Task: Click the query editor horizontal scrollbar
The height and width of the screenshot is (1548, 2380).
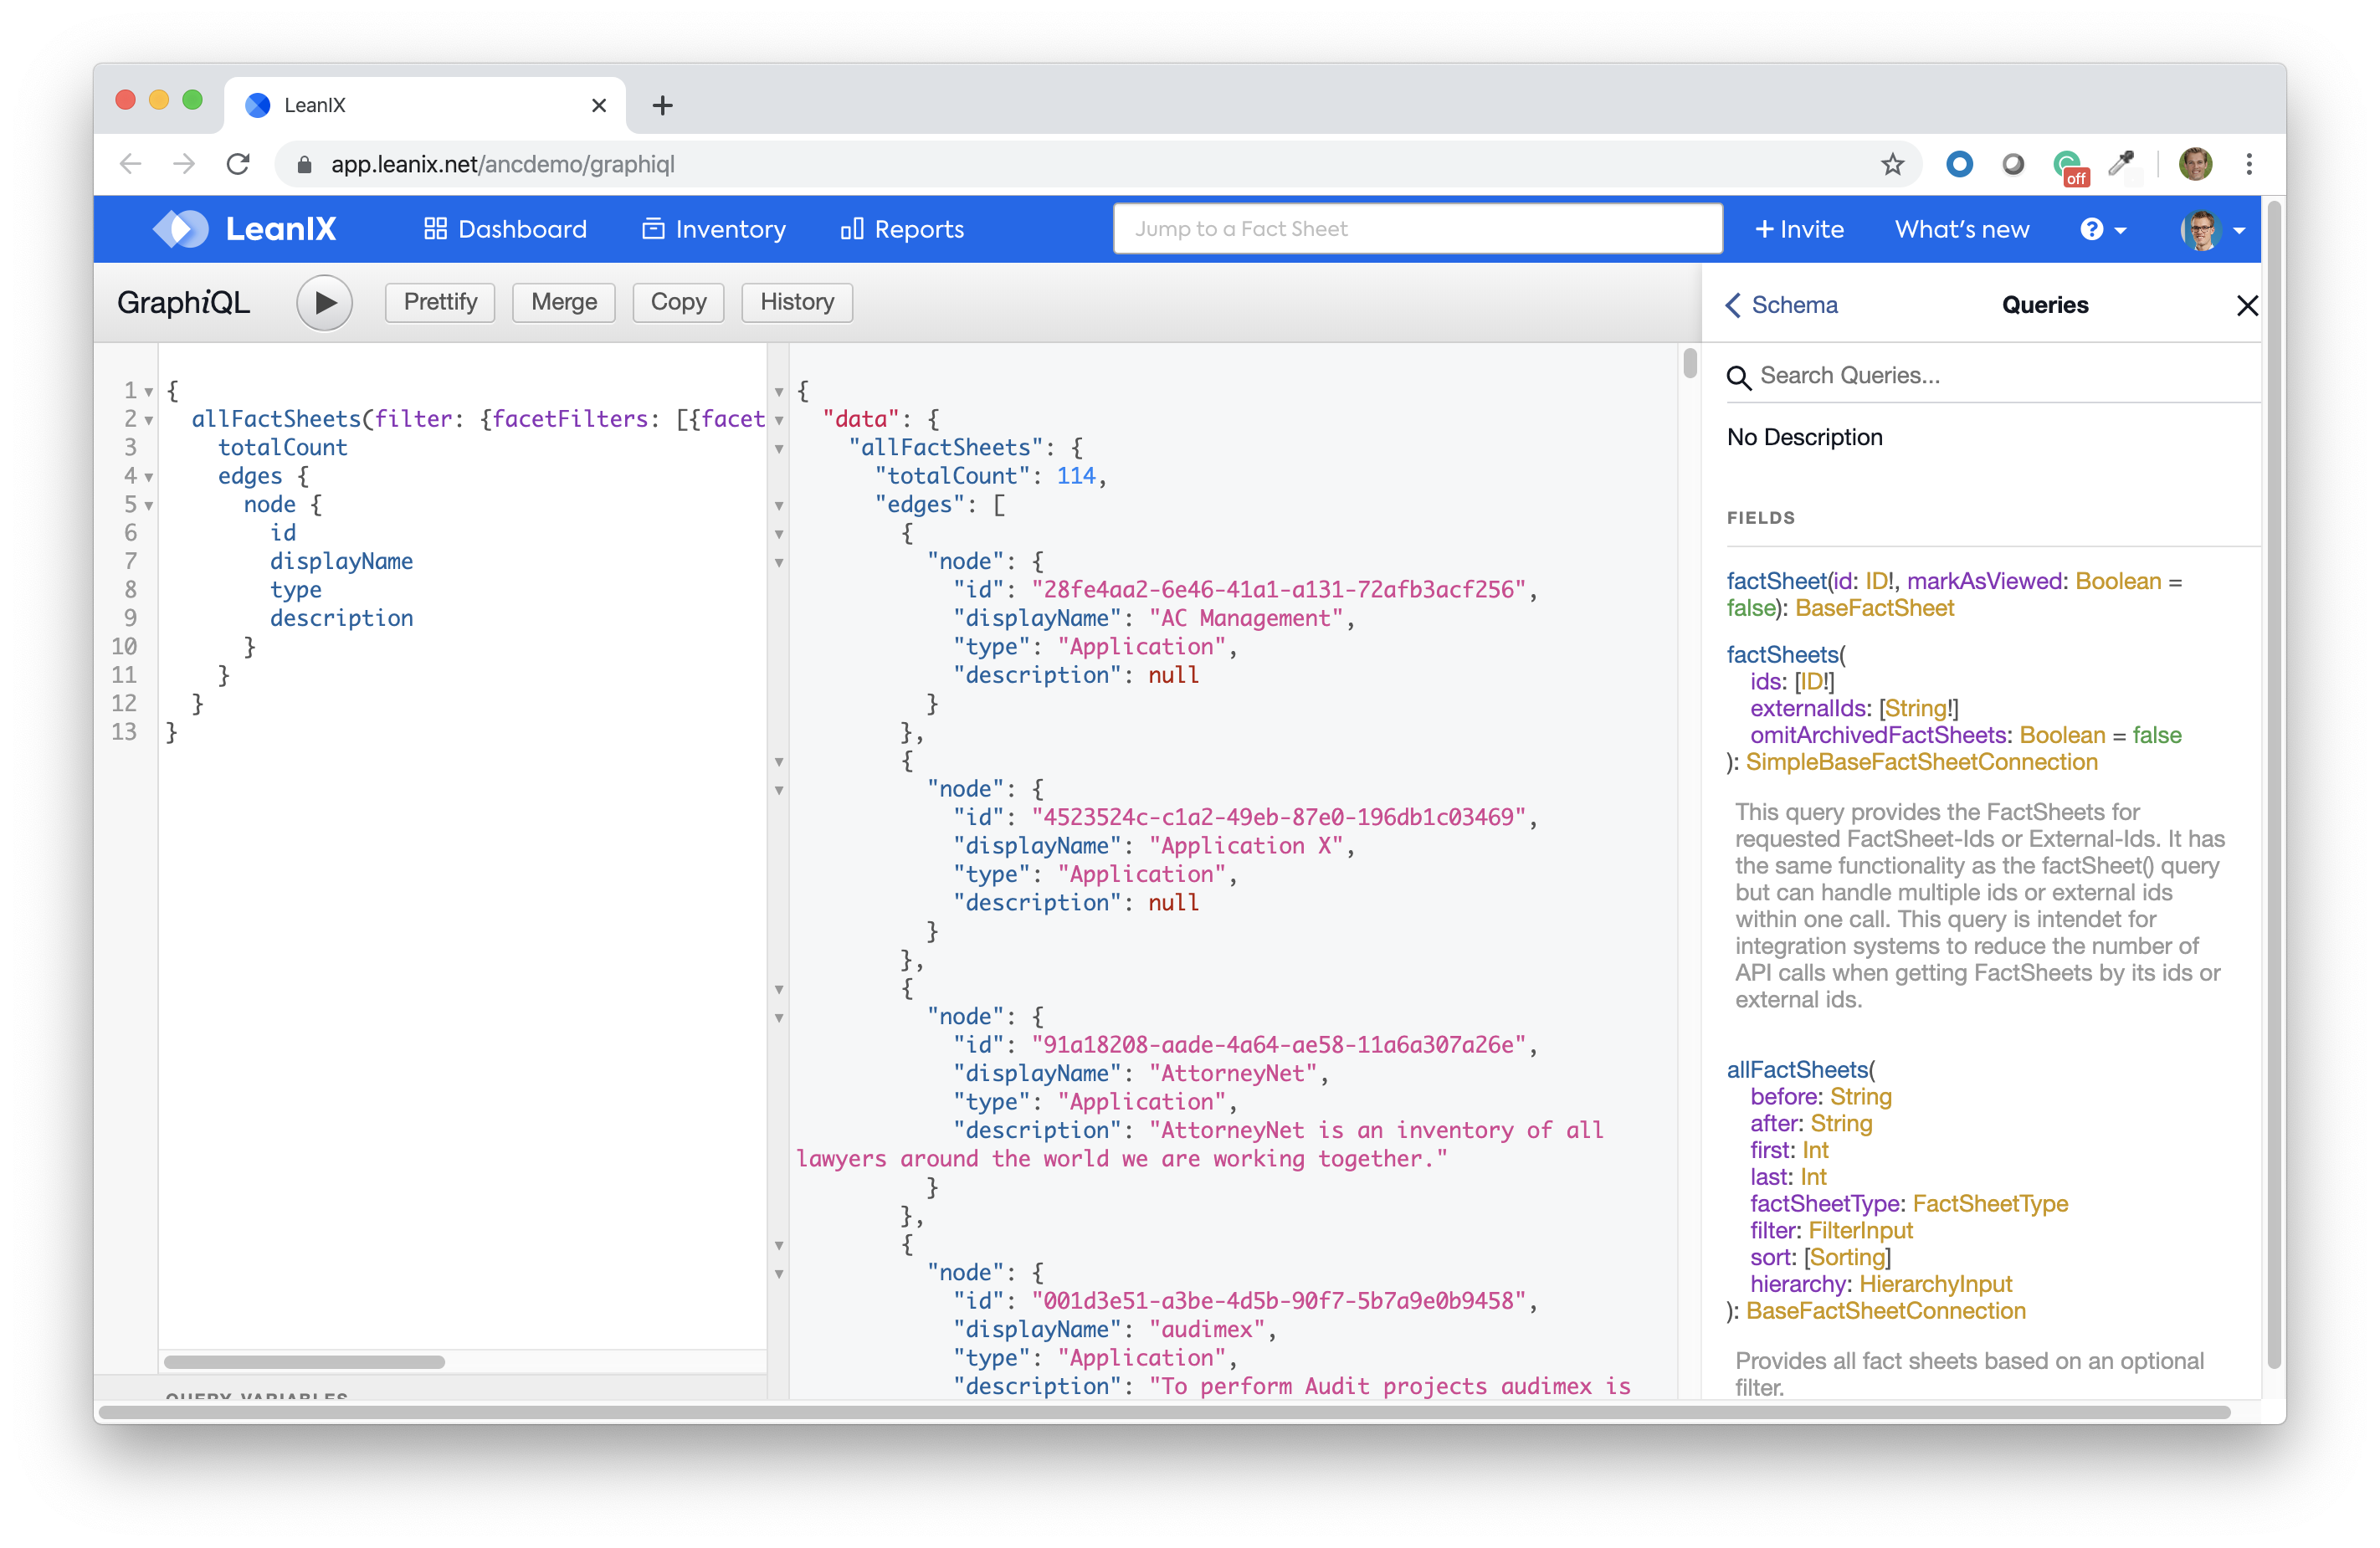Action: click(x=304, y=1362)
